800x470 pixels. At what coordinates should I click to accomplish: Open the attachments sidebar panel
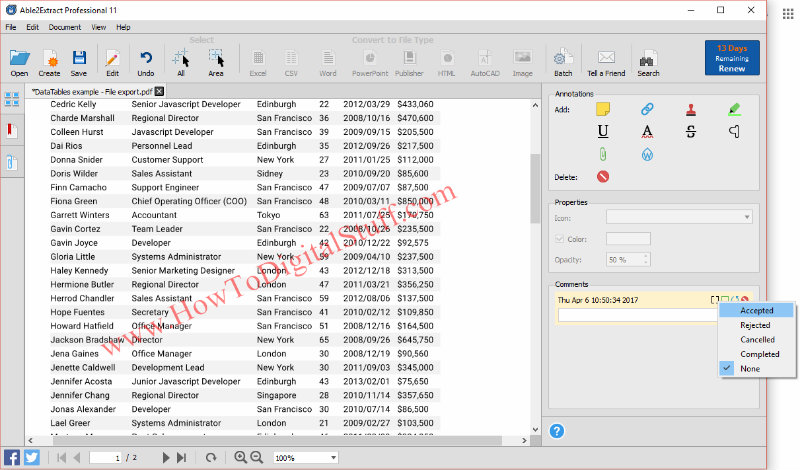(x=12, y=163)
